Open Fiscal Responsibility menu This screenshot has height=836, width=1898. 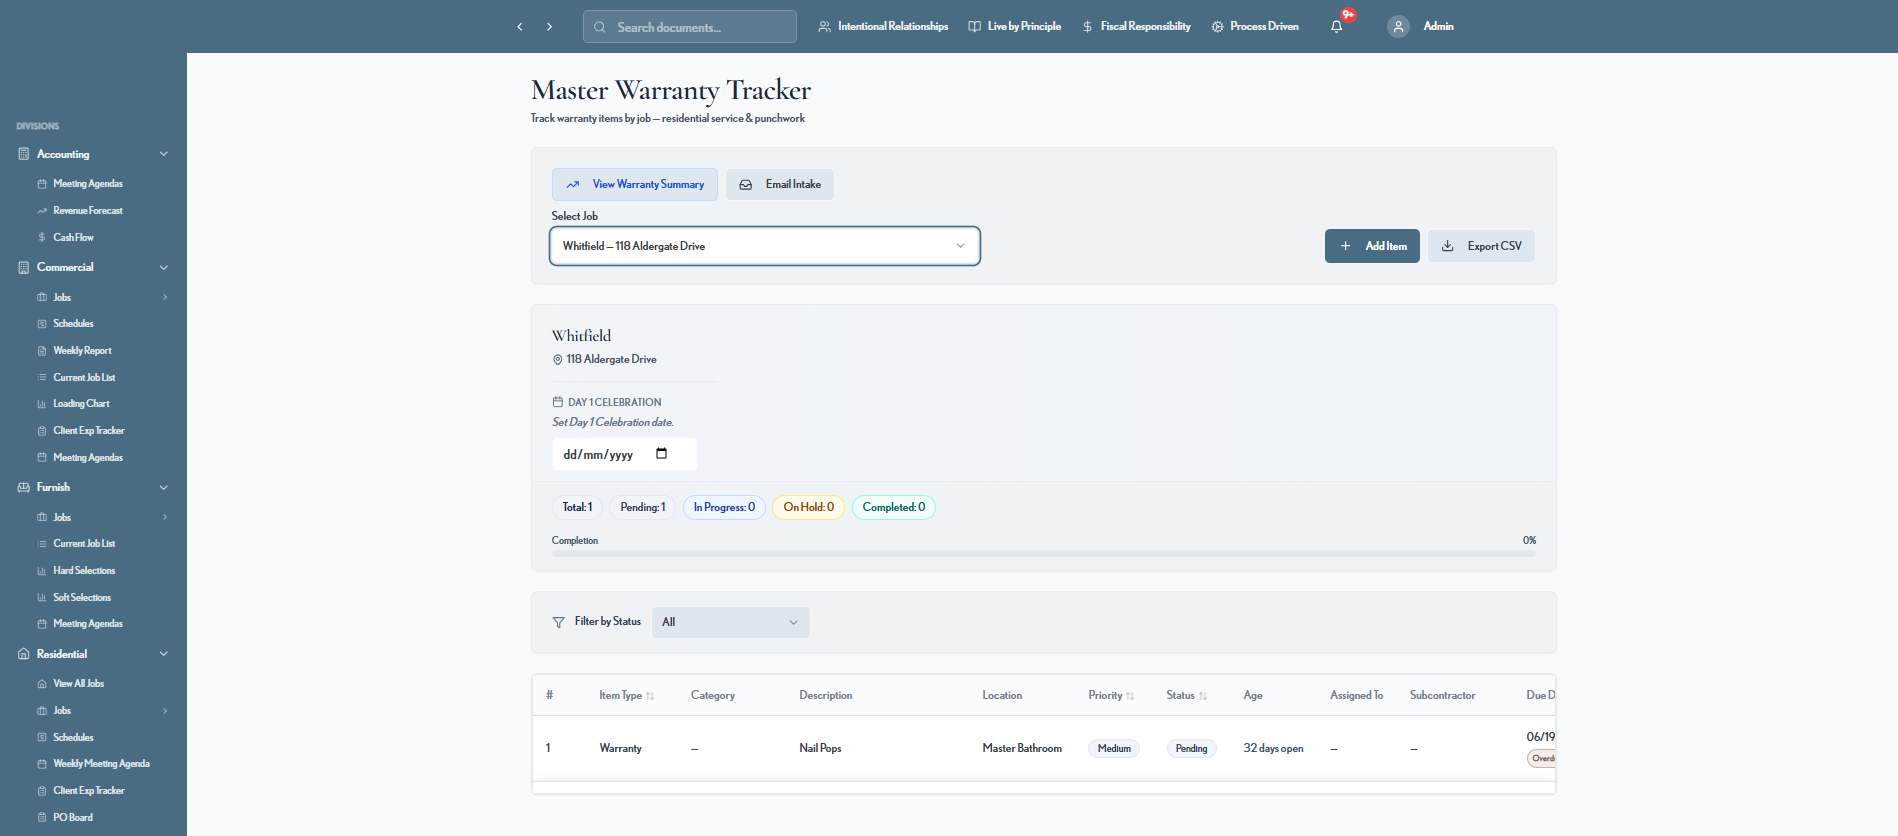pos(1136,27)
